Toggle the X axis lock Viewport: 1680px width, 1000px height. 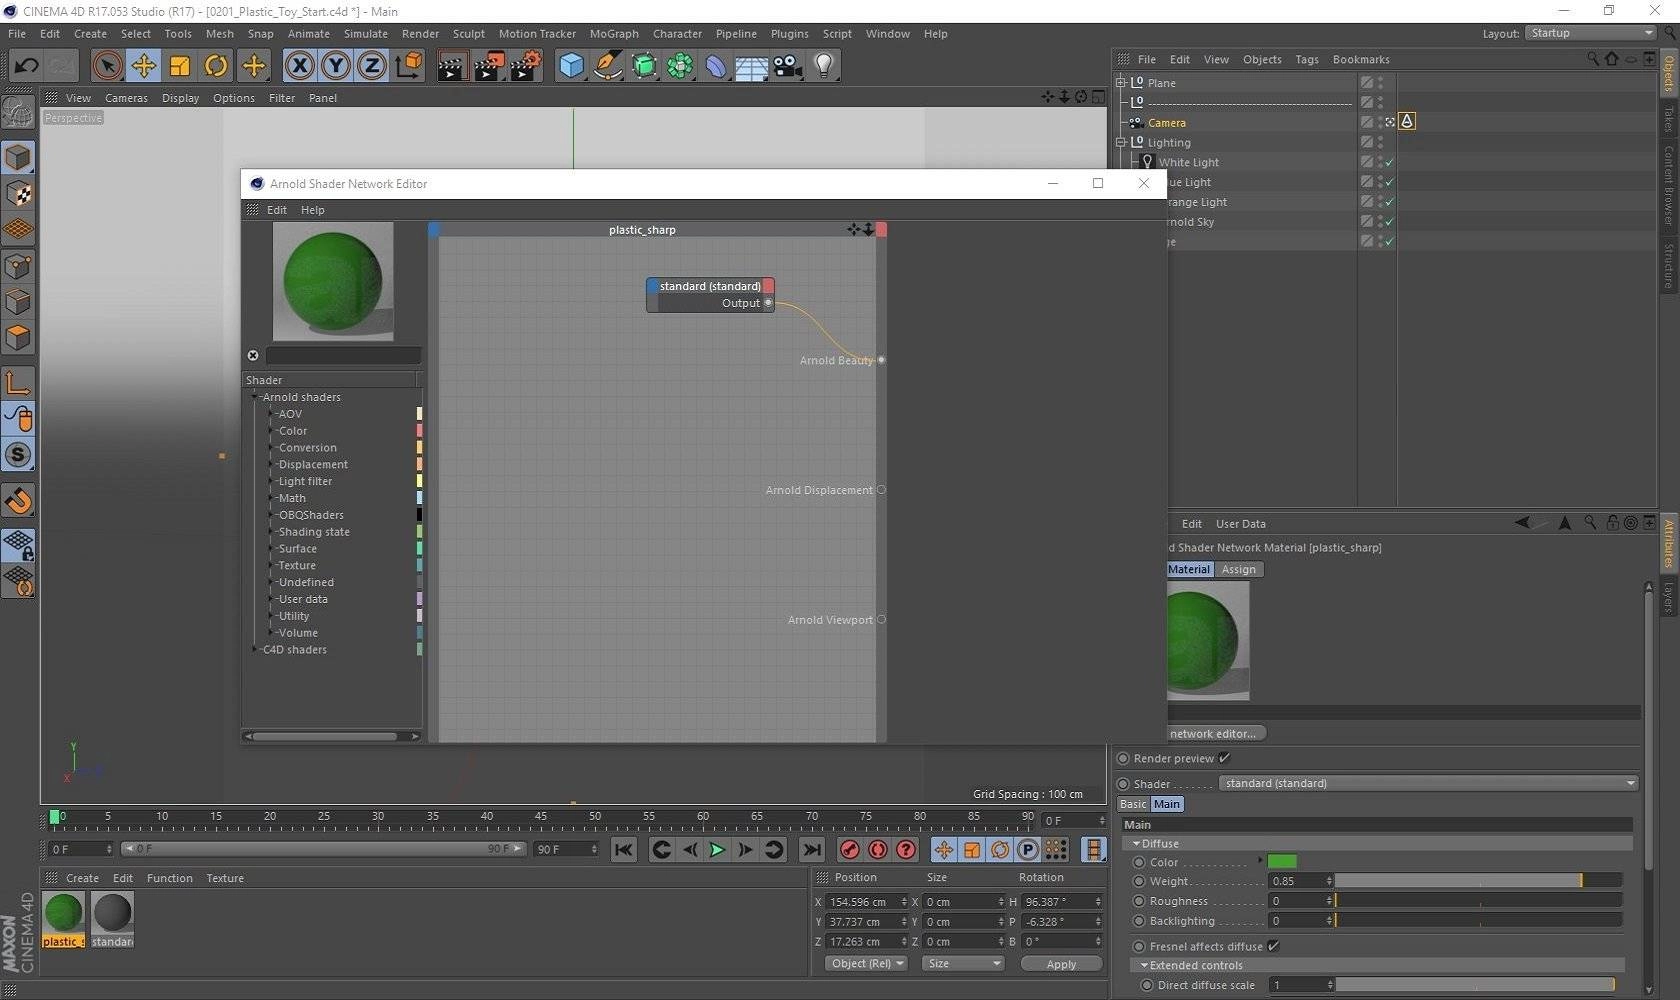coord(299,66)
